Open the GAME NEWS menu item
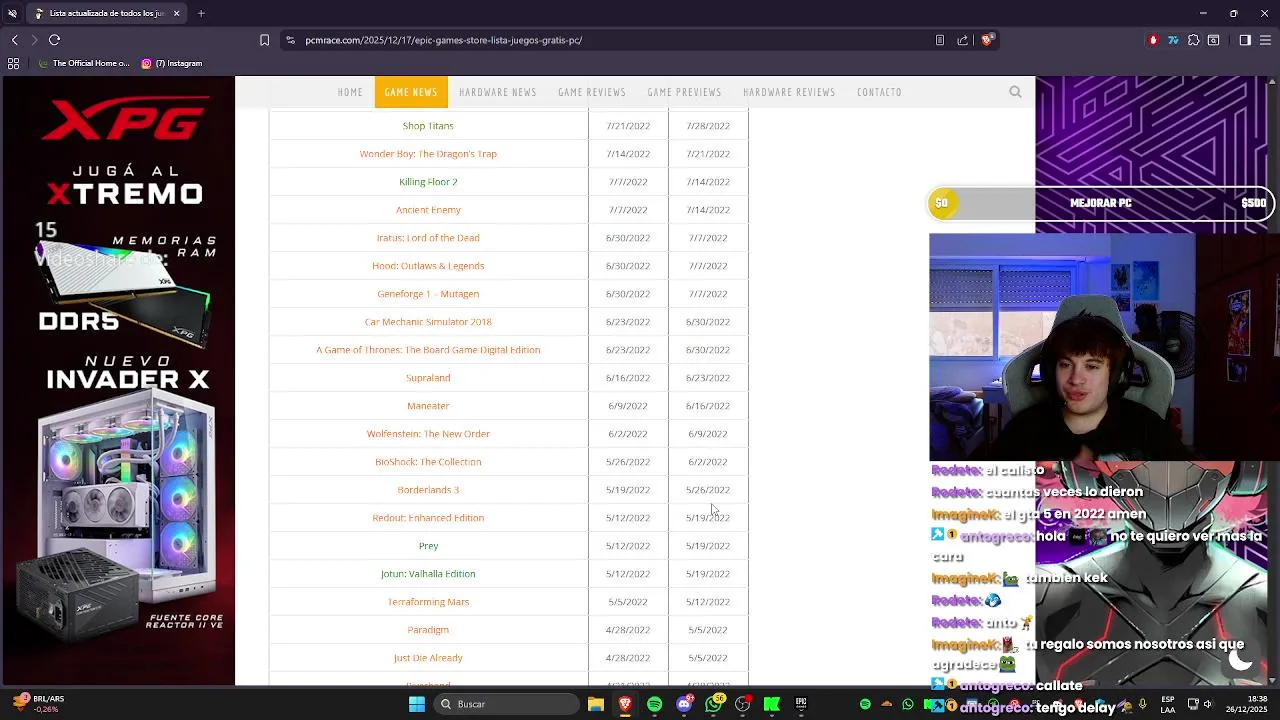1280x720 pixels. coord(411,92)
